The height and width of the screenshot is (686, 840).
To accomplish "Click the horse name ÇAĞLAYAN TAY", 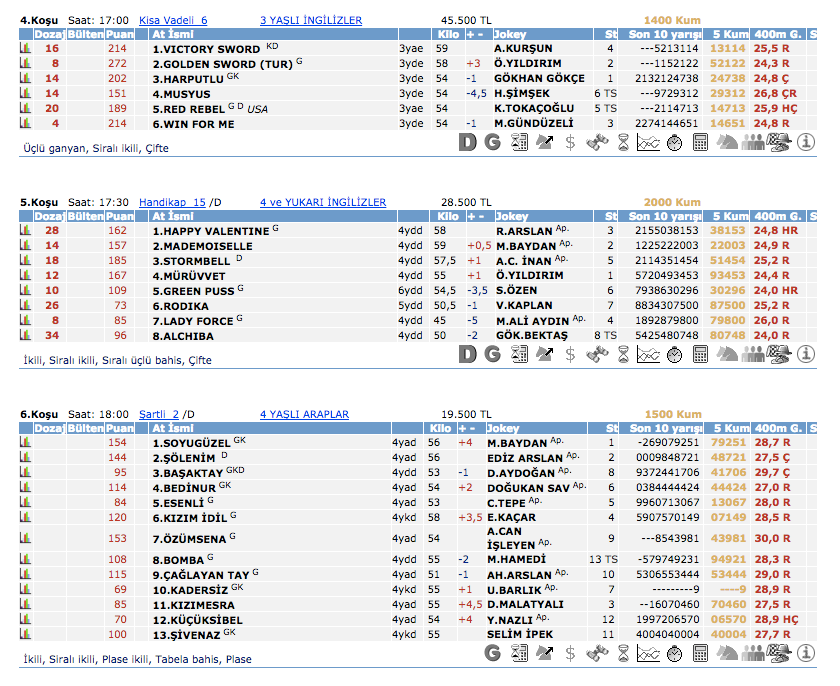I will point(201,575).
